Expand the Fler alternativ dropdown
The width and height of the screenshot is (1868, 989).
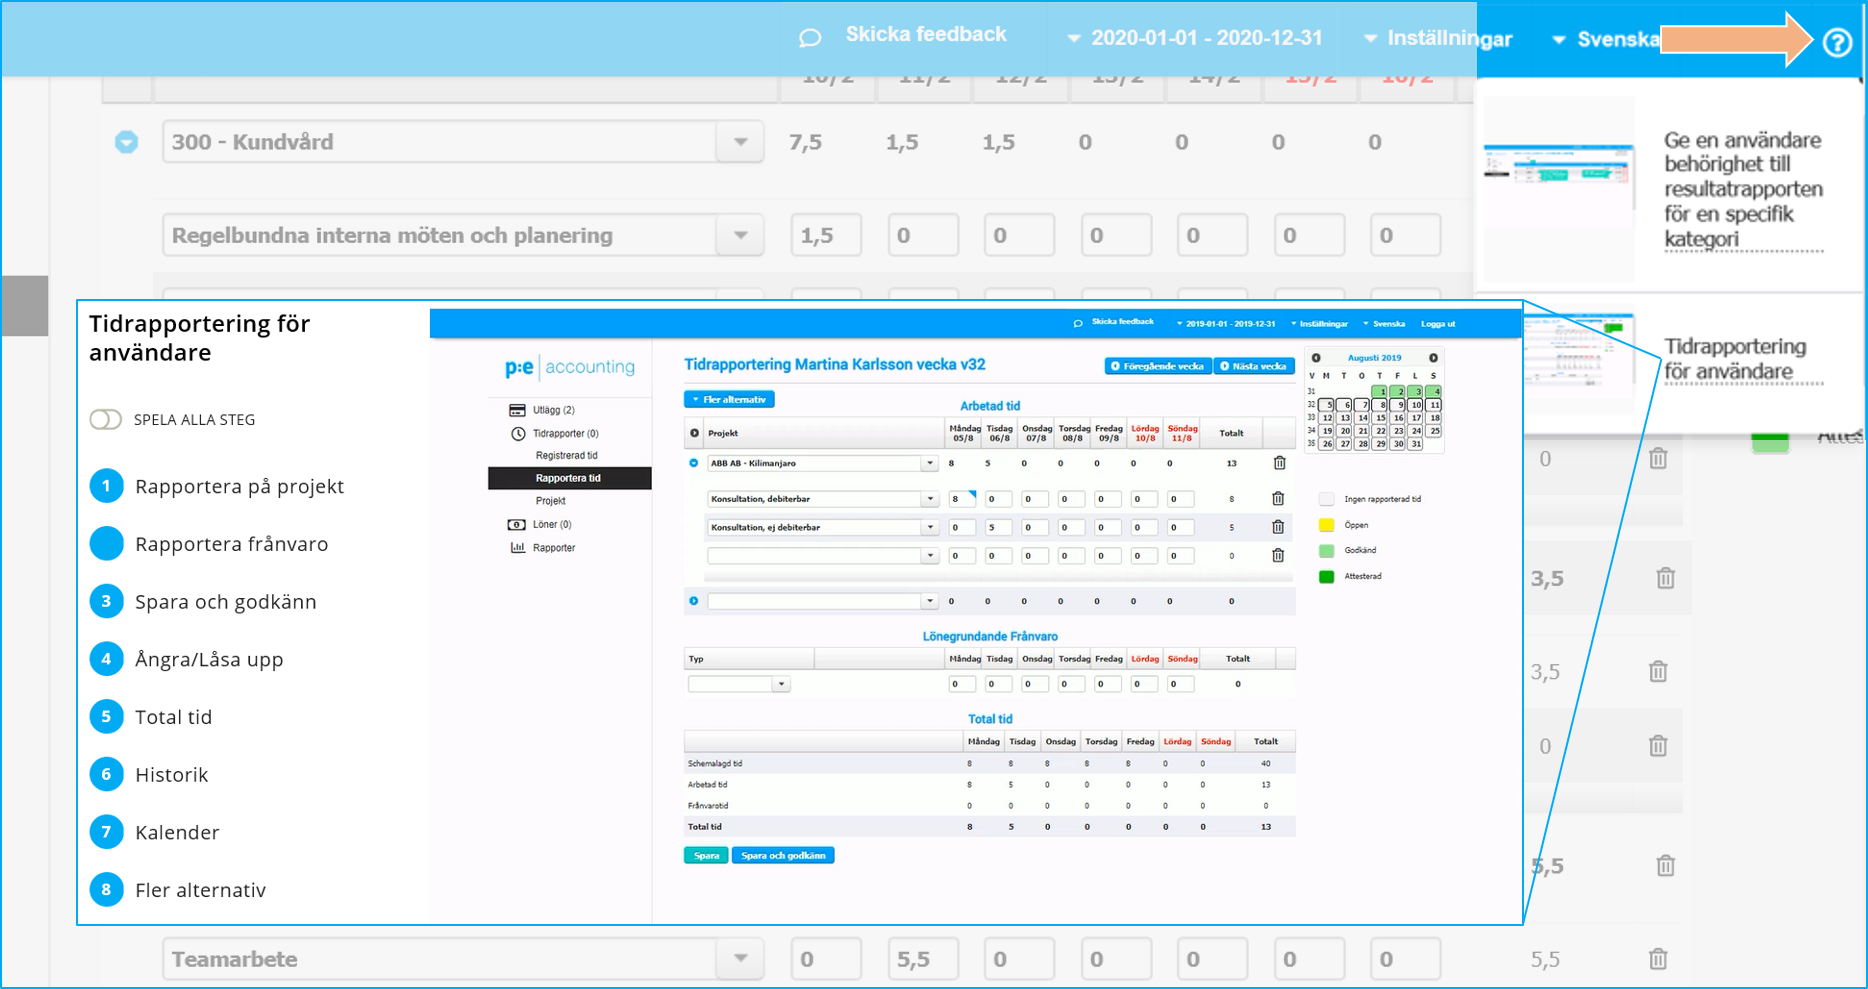pyautogui.click(x=729, y=398)
